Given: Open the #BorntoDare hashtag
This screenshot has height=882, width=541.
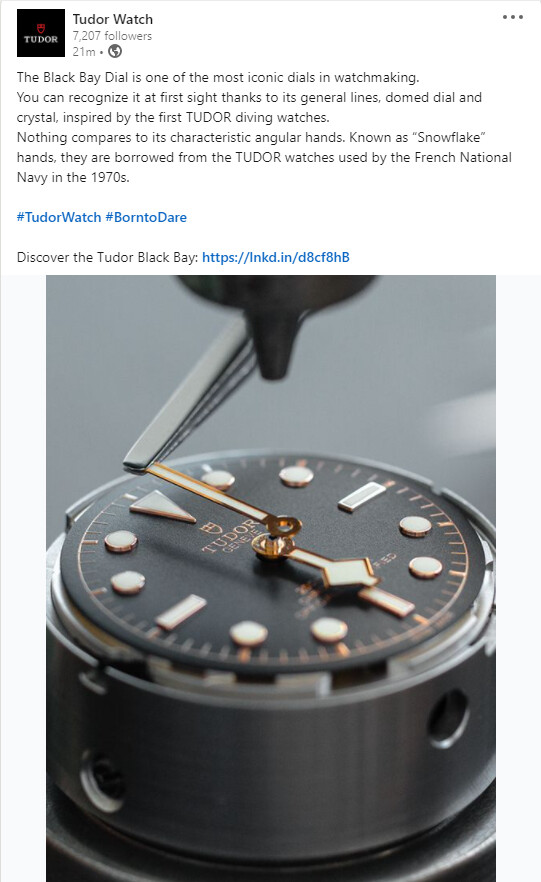Looking at the screenshot, I should pyautogui.click(x=146, y=217).
